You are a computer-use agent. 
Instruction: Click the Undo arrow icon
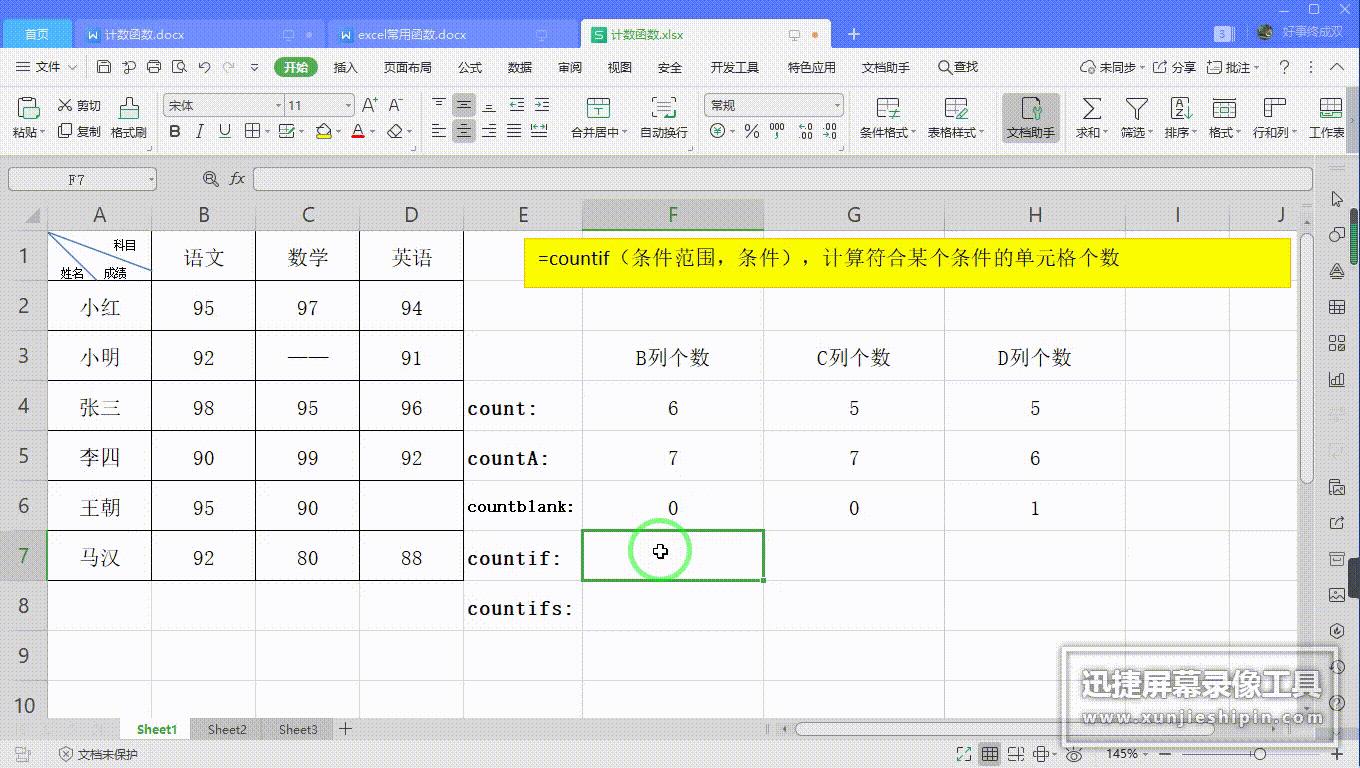[x=204, y=67]
